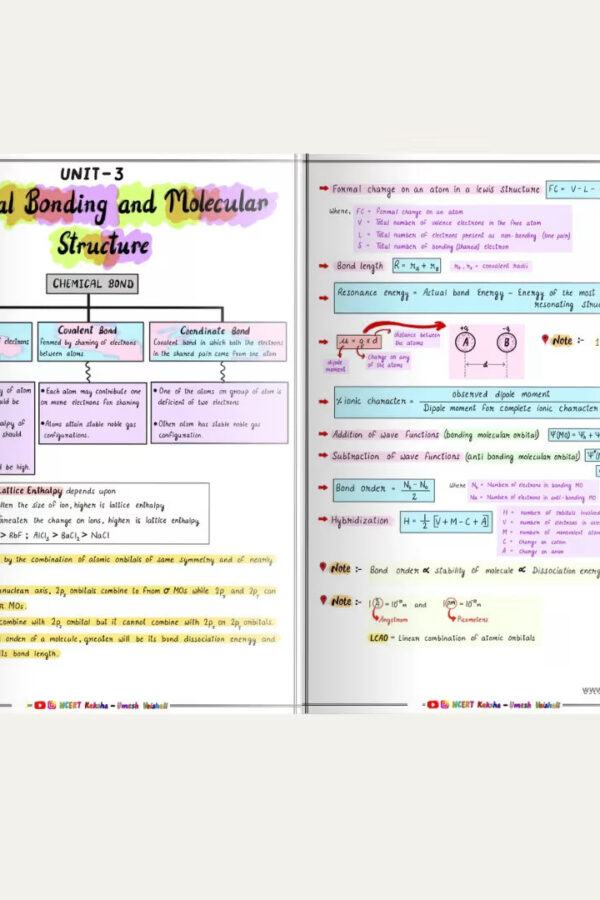Viewport: 600px width, 900px height.
Task: Click the 'Covalent Bond' box title
Action: [x=87, y=330]
